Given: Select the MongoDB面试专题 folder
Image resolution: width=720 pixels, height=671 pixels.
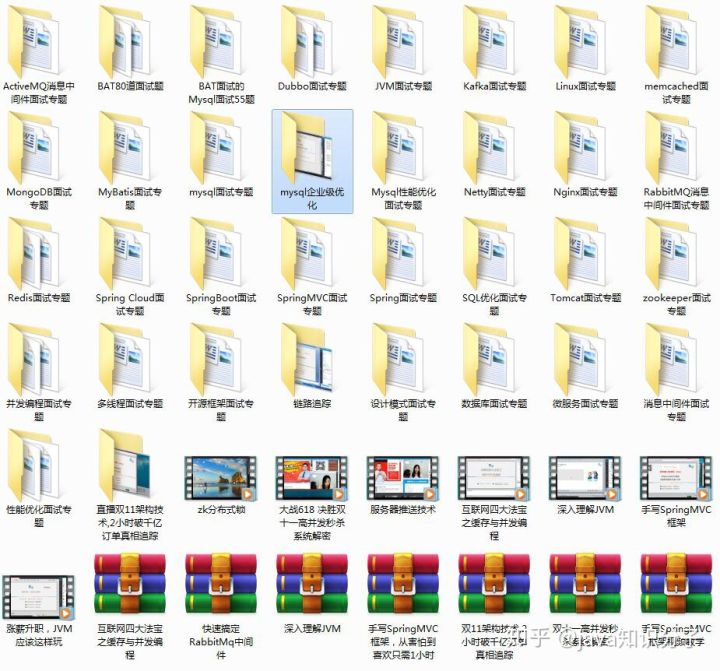Looking at the screenshot, I should pyautogui.click(x=38, y=150).
